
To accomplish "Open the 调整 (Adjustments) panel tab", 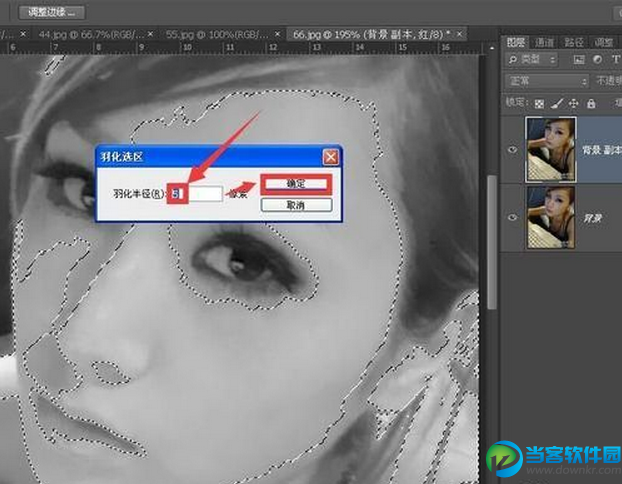I will [x=603, y=42].
